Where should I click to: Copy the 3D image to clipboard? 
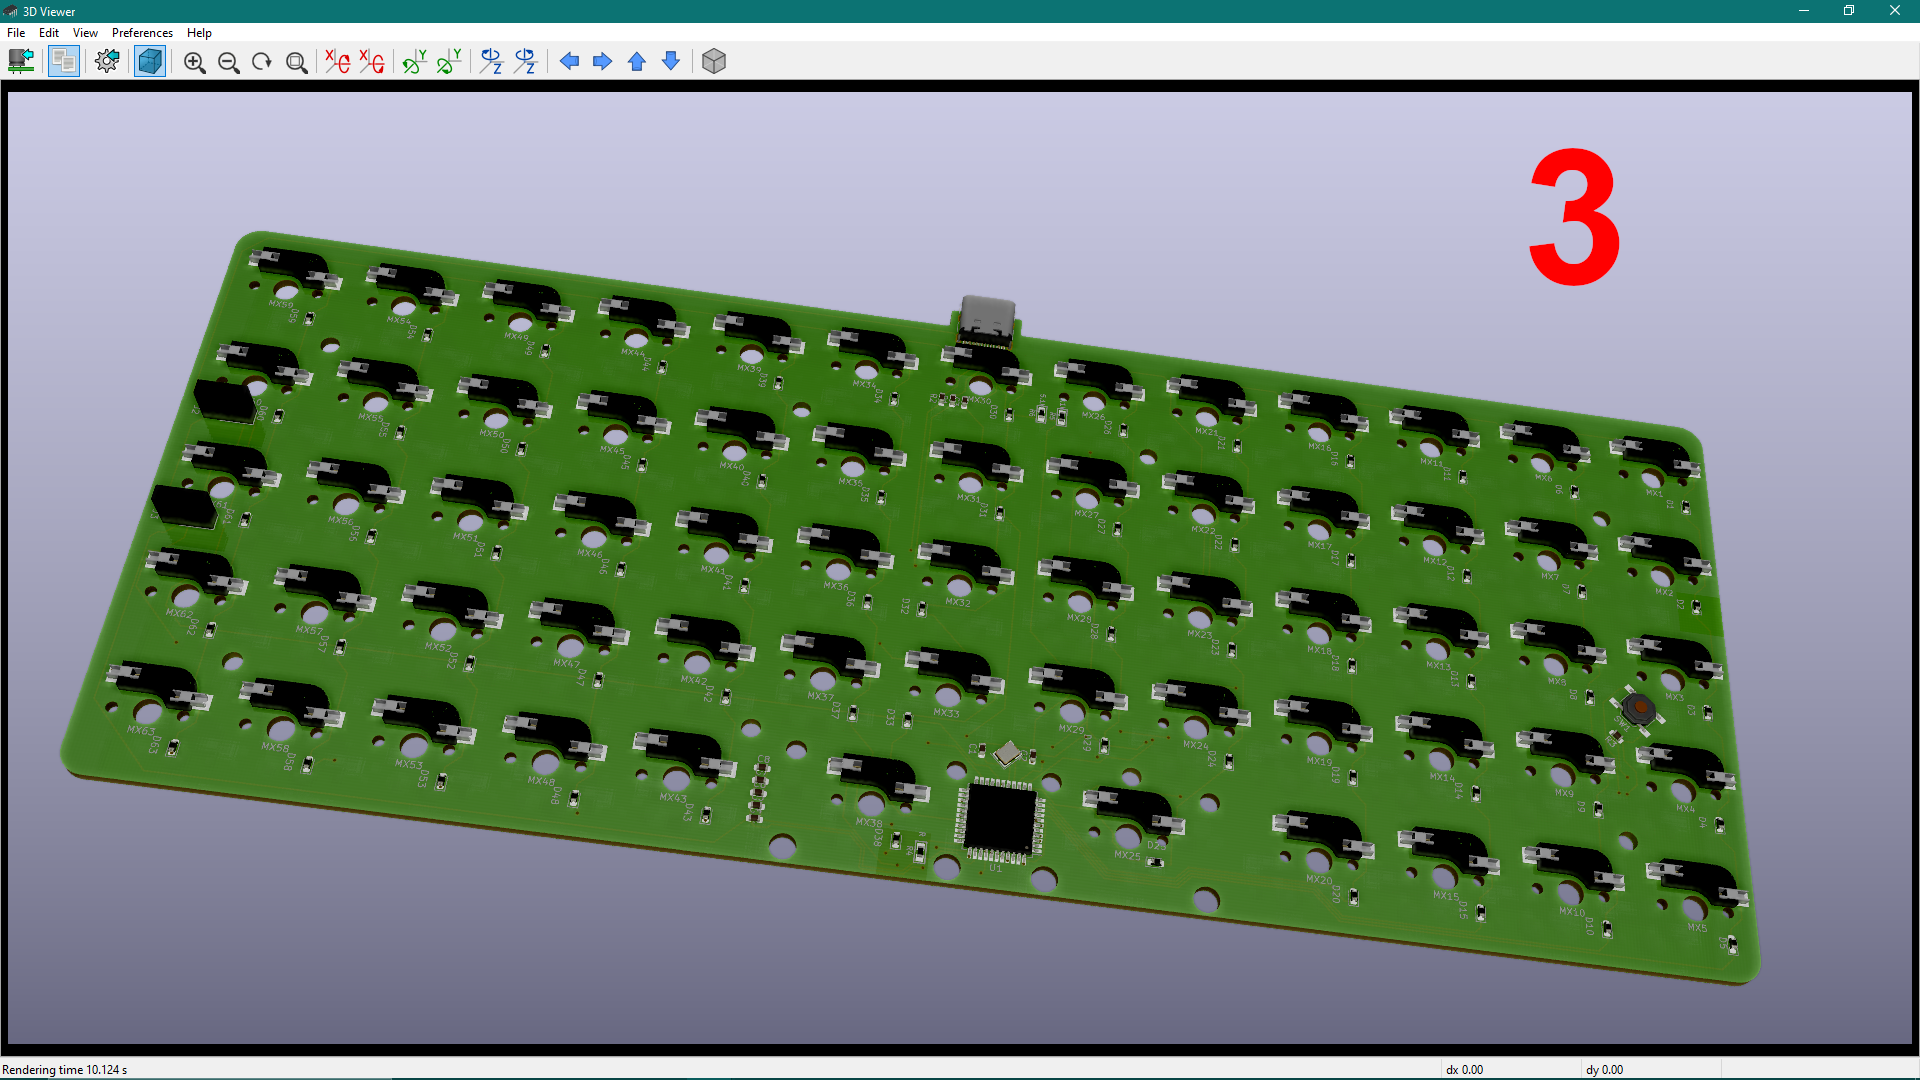(63, 61)
